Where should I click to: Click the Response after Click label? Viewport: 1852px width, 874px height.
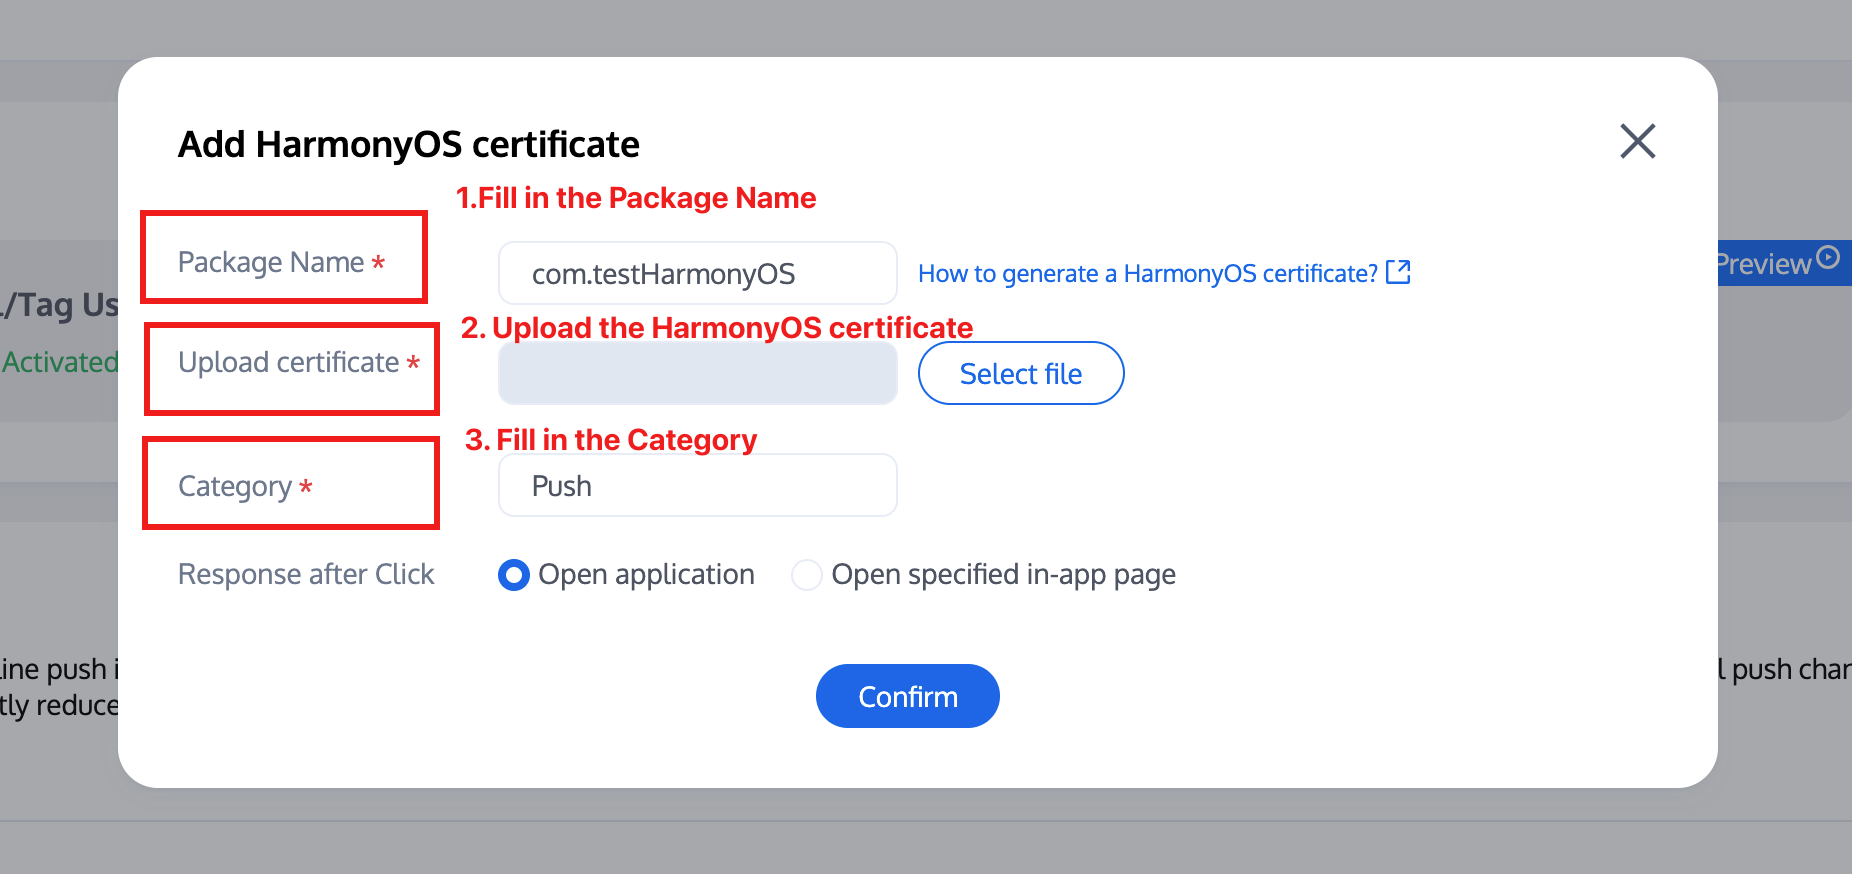(x=306, y=574)
